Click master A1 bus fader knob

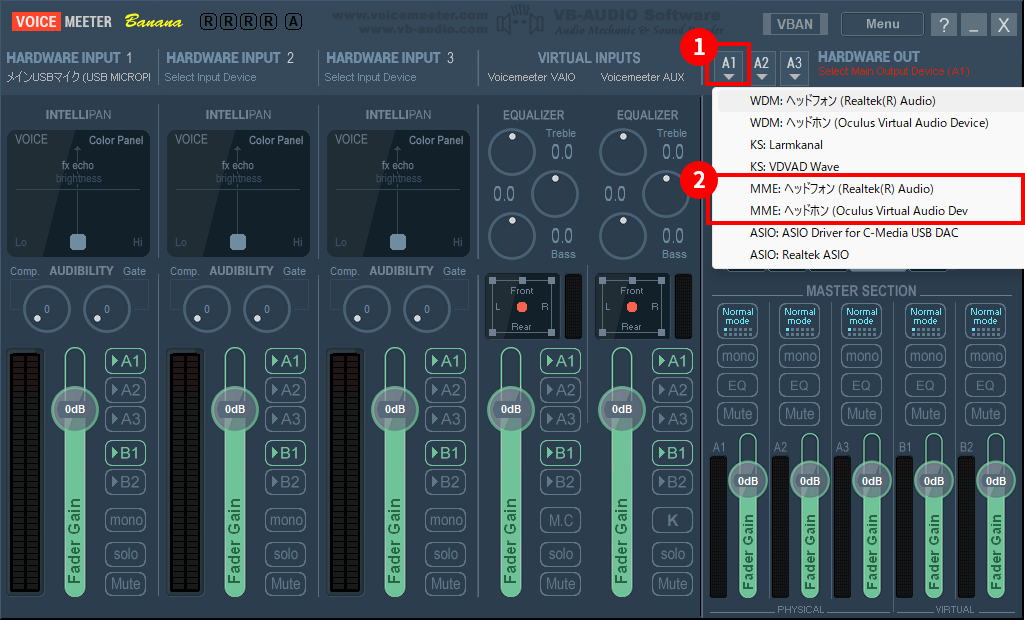click(748, 481)
